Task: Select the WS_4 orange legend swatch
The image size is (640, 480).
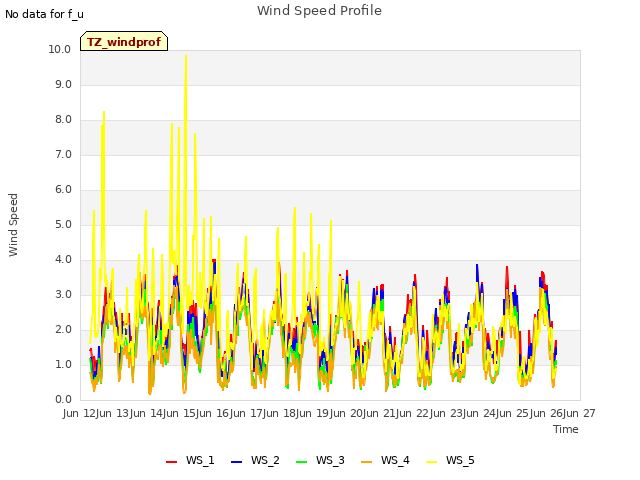Action: [x=367, y=461]
